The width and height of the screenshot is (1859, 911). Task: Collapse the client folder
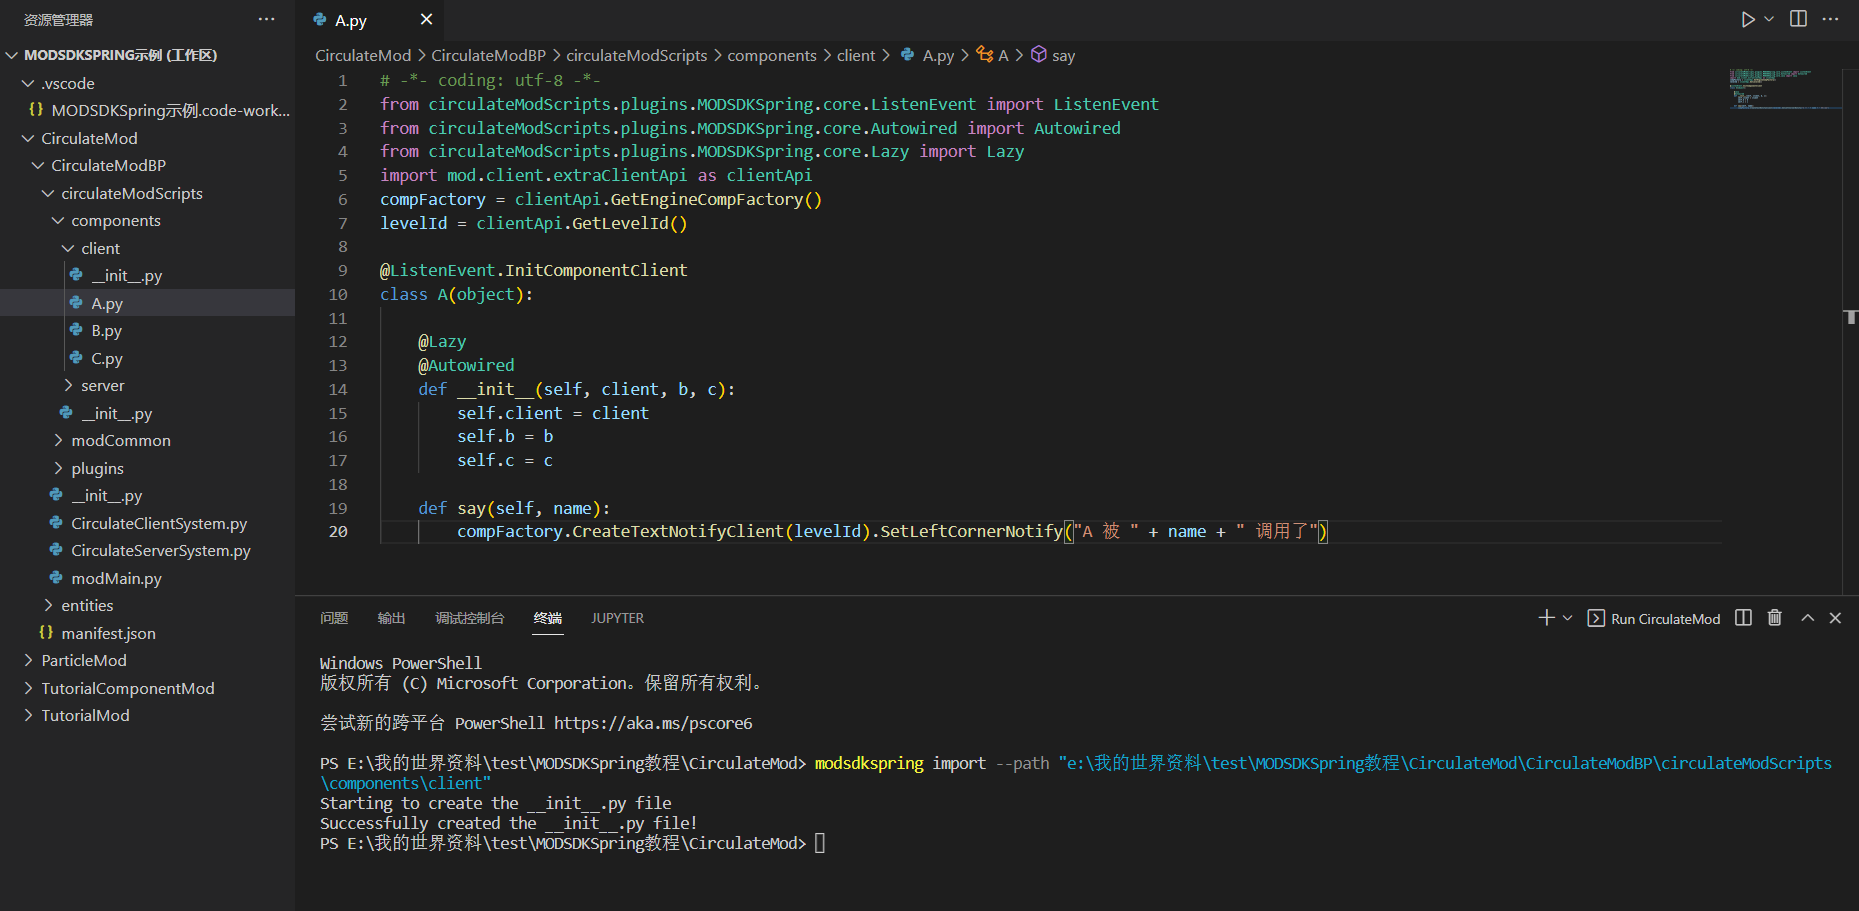(x=100, y=248)
